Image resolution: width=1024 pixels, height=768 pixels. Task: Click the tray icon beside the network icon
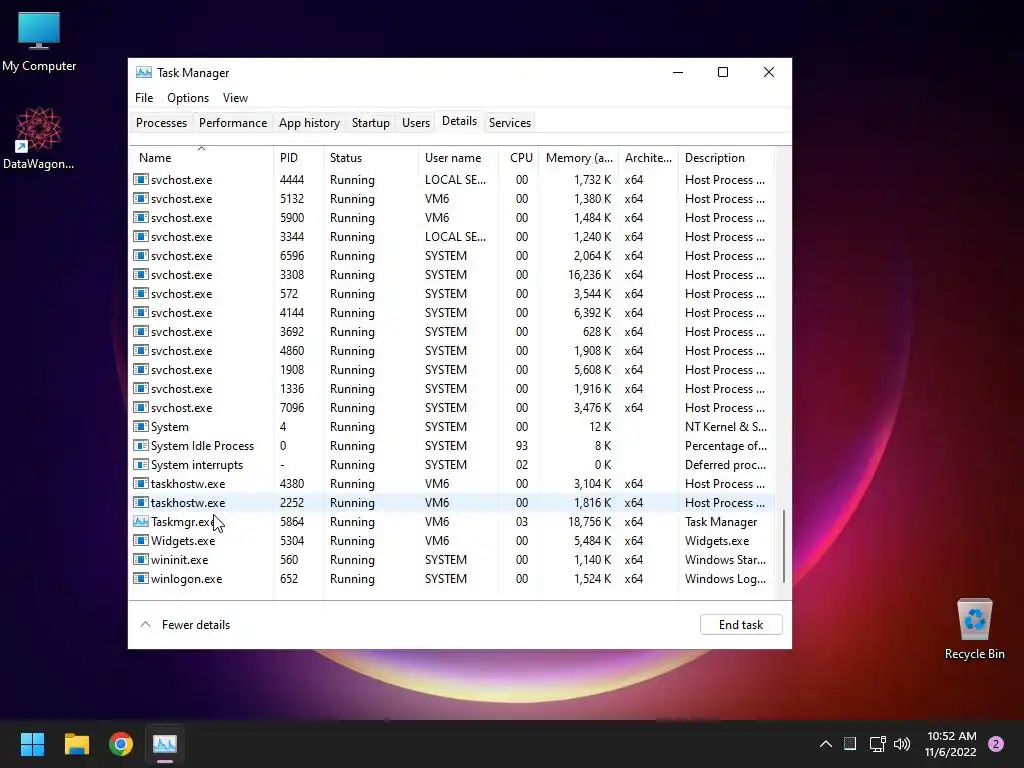click(x=850, y=743)
